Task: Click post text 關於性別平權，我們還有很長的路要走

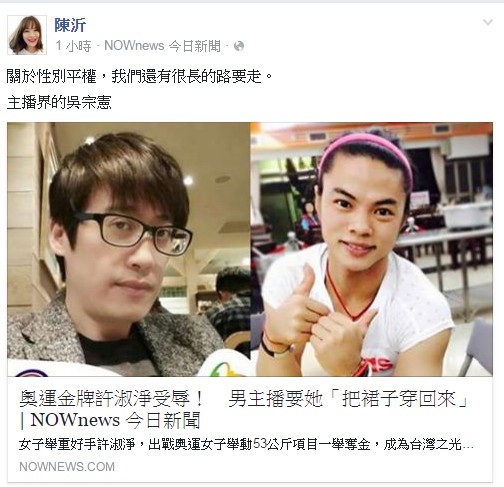Action: pos(140,77)
